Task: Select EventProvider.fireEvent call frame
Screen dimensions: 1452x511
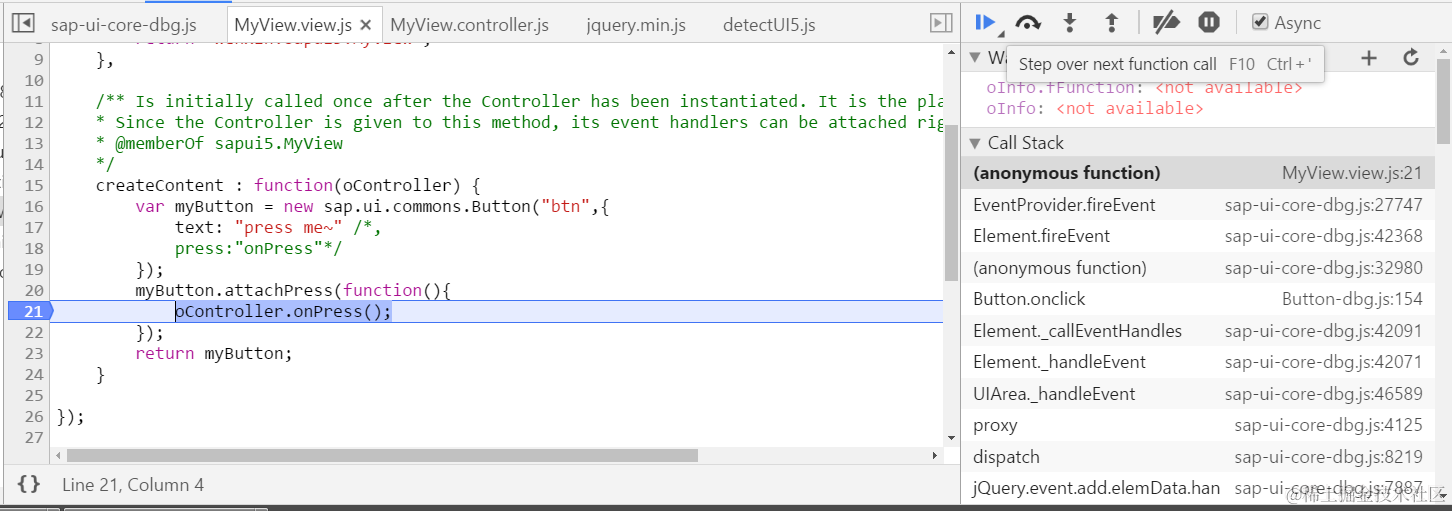Action: (1198, 205)
